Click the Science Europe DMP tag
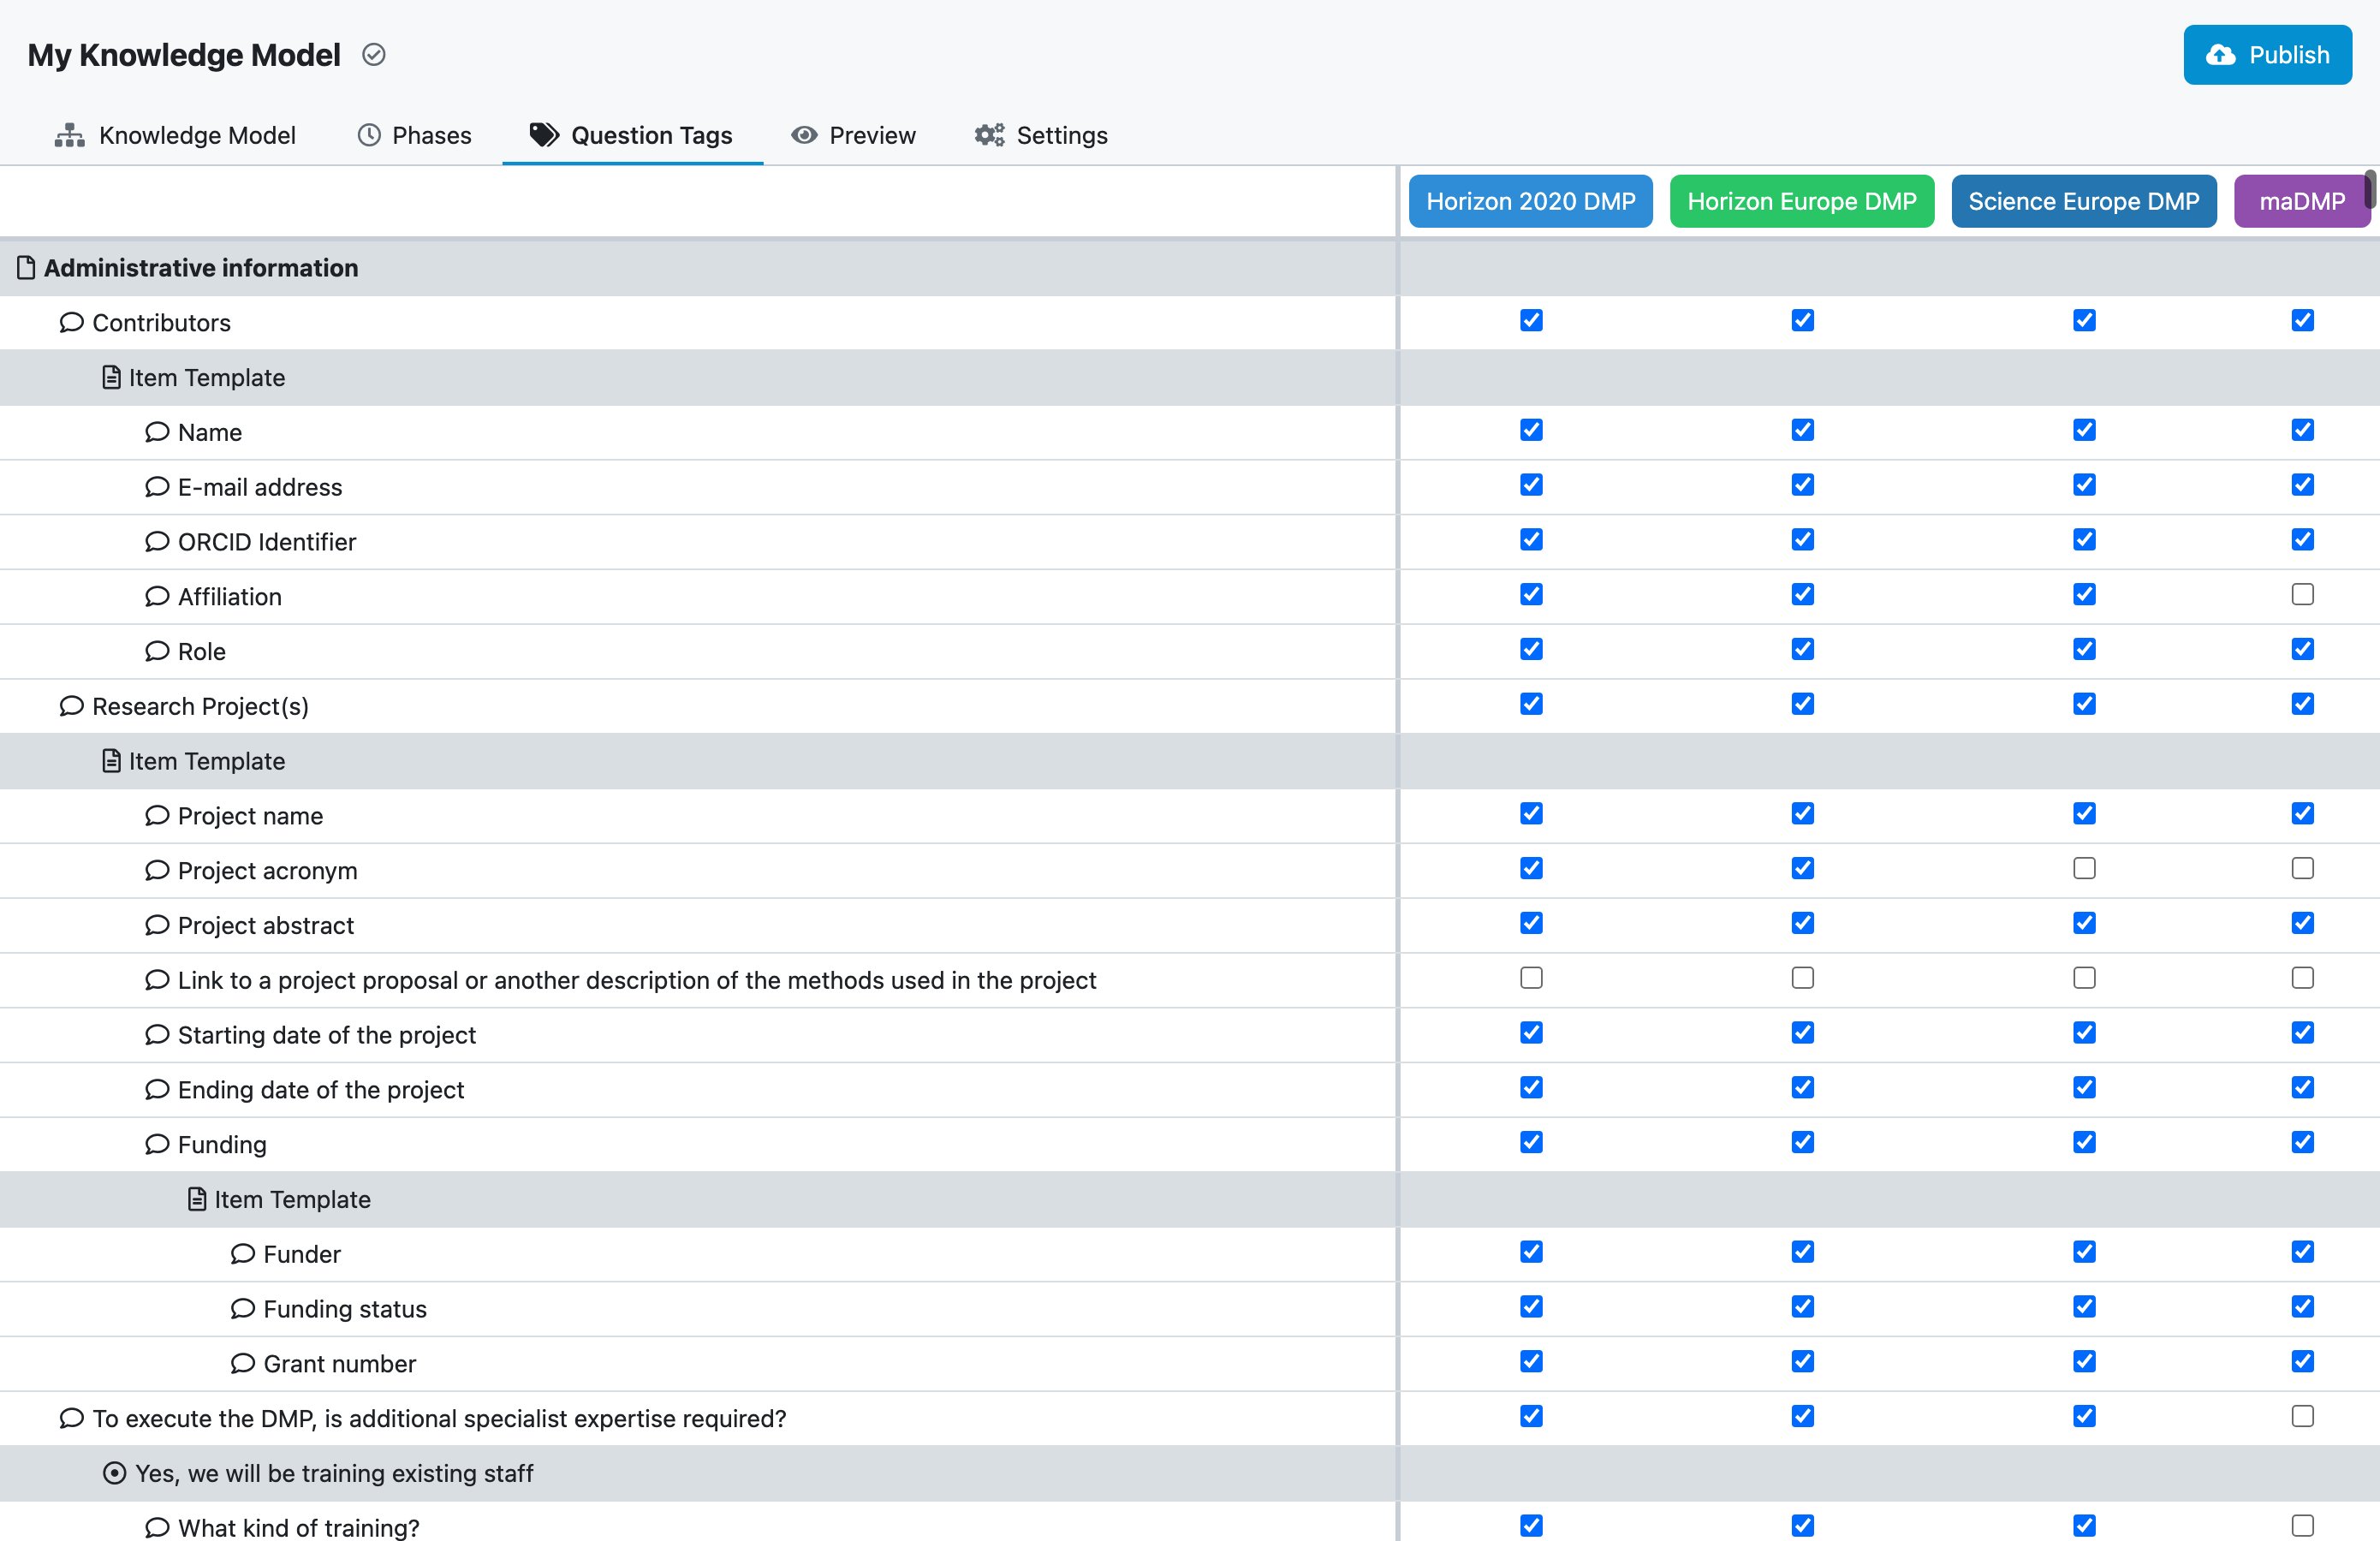The width and height of the screenshot is (2380, 1541). [x=2084, y=201]
